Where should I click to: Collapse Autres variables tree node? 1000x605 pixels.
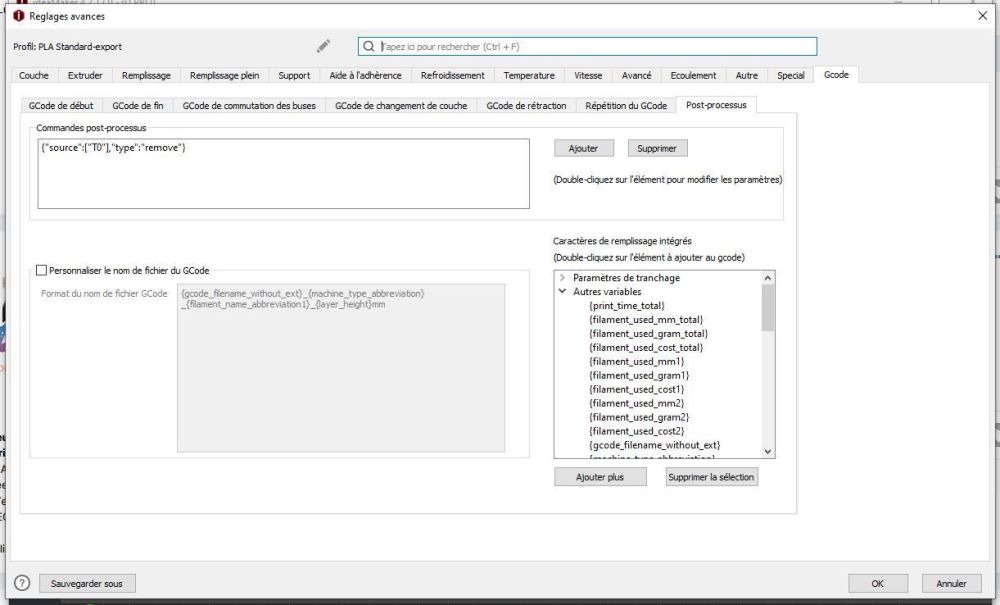(562, 291)
